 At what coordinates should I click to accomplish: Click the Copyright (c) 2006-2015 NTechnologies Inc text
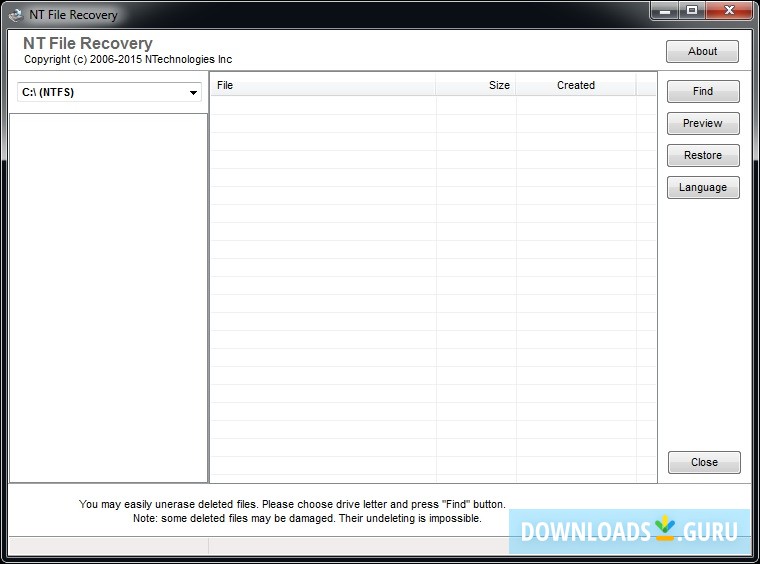click(128, 59)
